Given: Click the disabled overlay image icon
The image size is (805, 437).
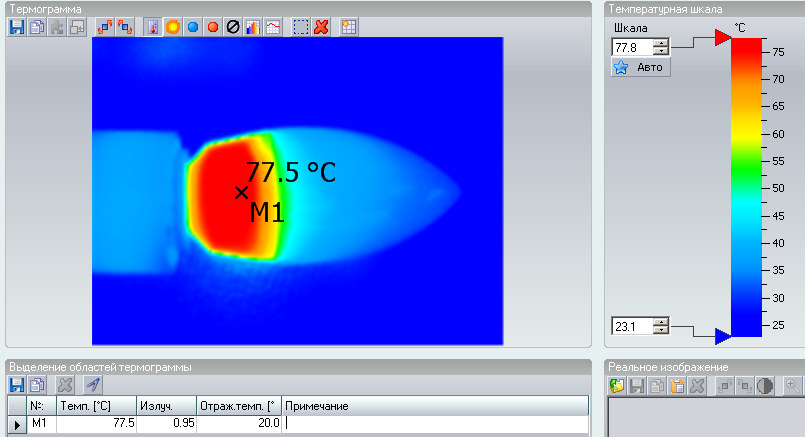Looking at the screenshot, I should [77, 27].
